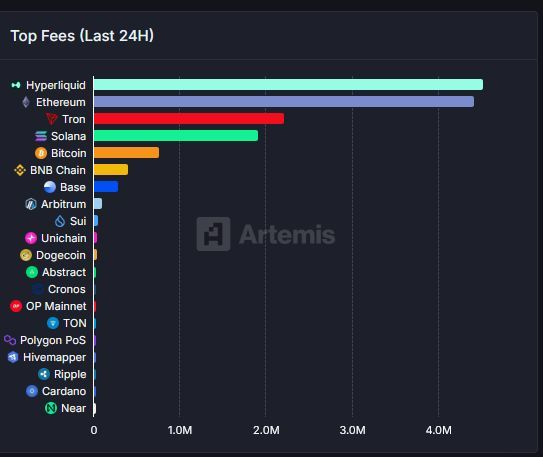Viewport: 543px width, 457px height.
Task: Click the blue TON icon
Action: click(x=53, y=323)
